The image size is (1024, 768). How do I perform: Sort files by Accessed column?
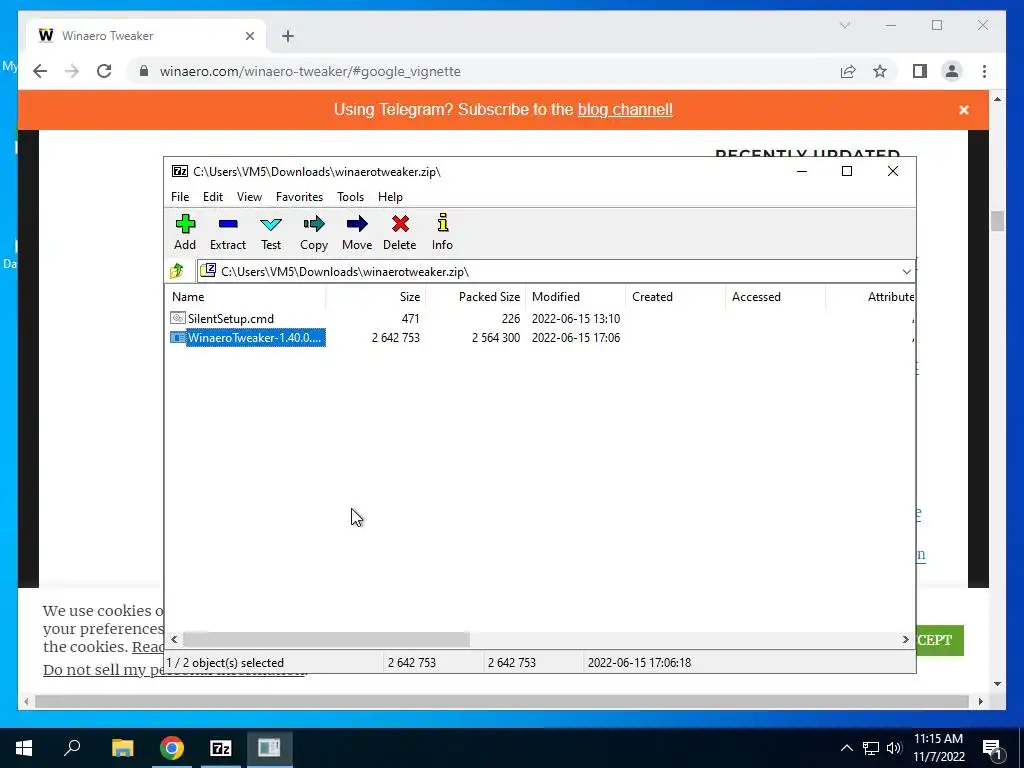[x=775, y=296]
